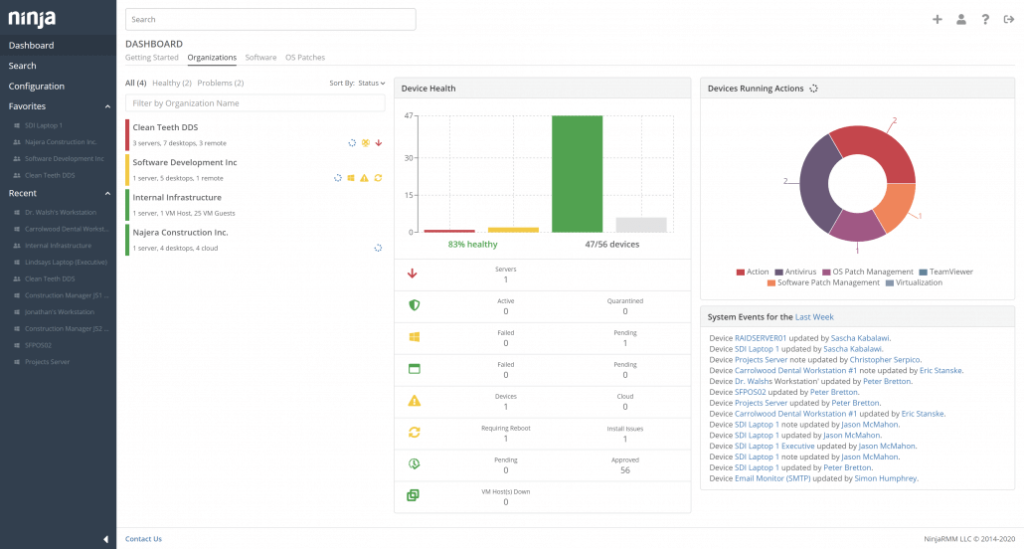Screen dimensions: 1024x549
Task: Click the Ninja logo
Action: coord(32,18)
